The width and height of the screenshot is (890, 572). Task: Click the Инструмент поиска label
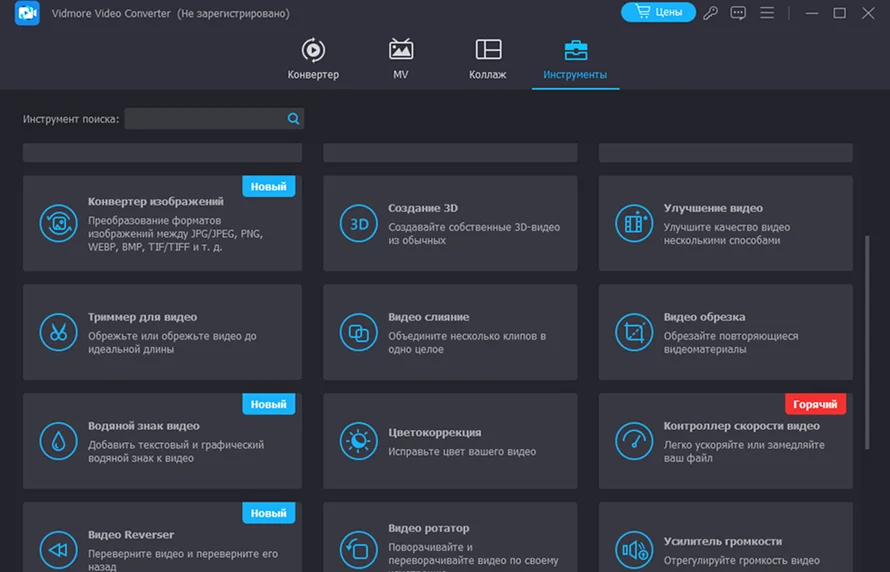pyautogui.click(x=71, y=119)
